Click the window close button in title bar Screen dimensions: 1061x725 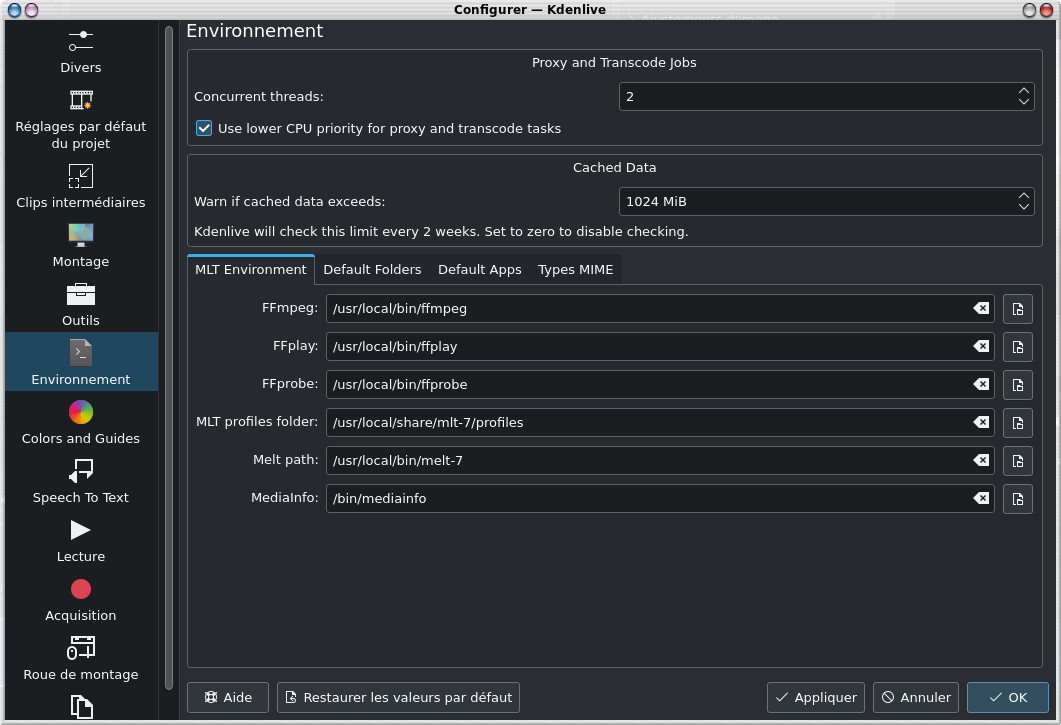[1046, 10]
